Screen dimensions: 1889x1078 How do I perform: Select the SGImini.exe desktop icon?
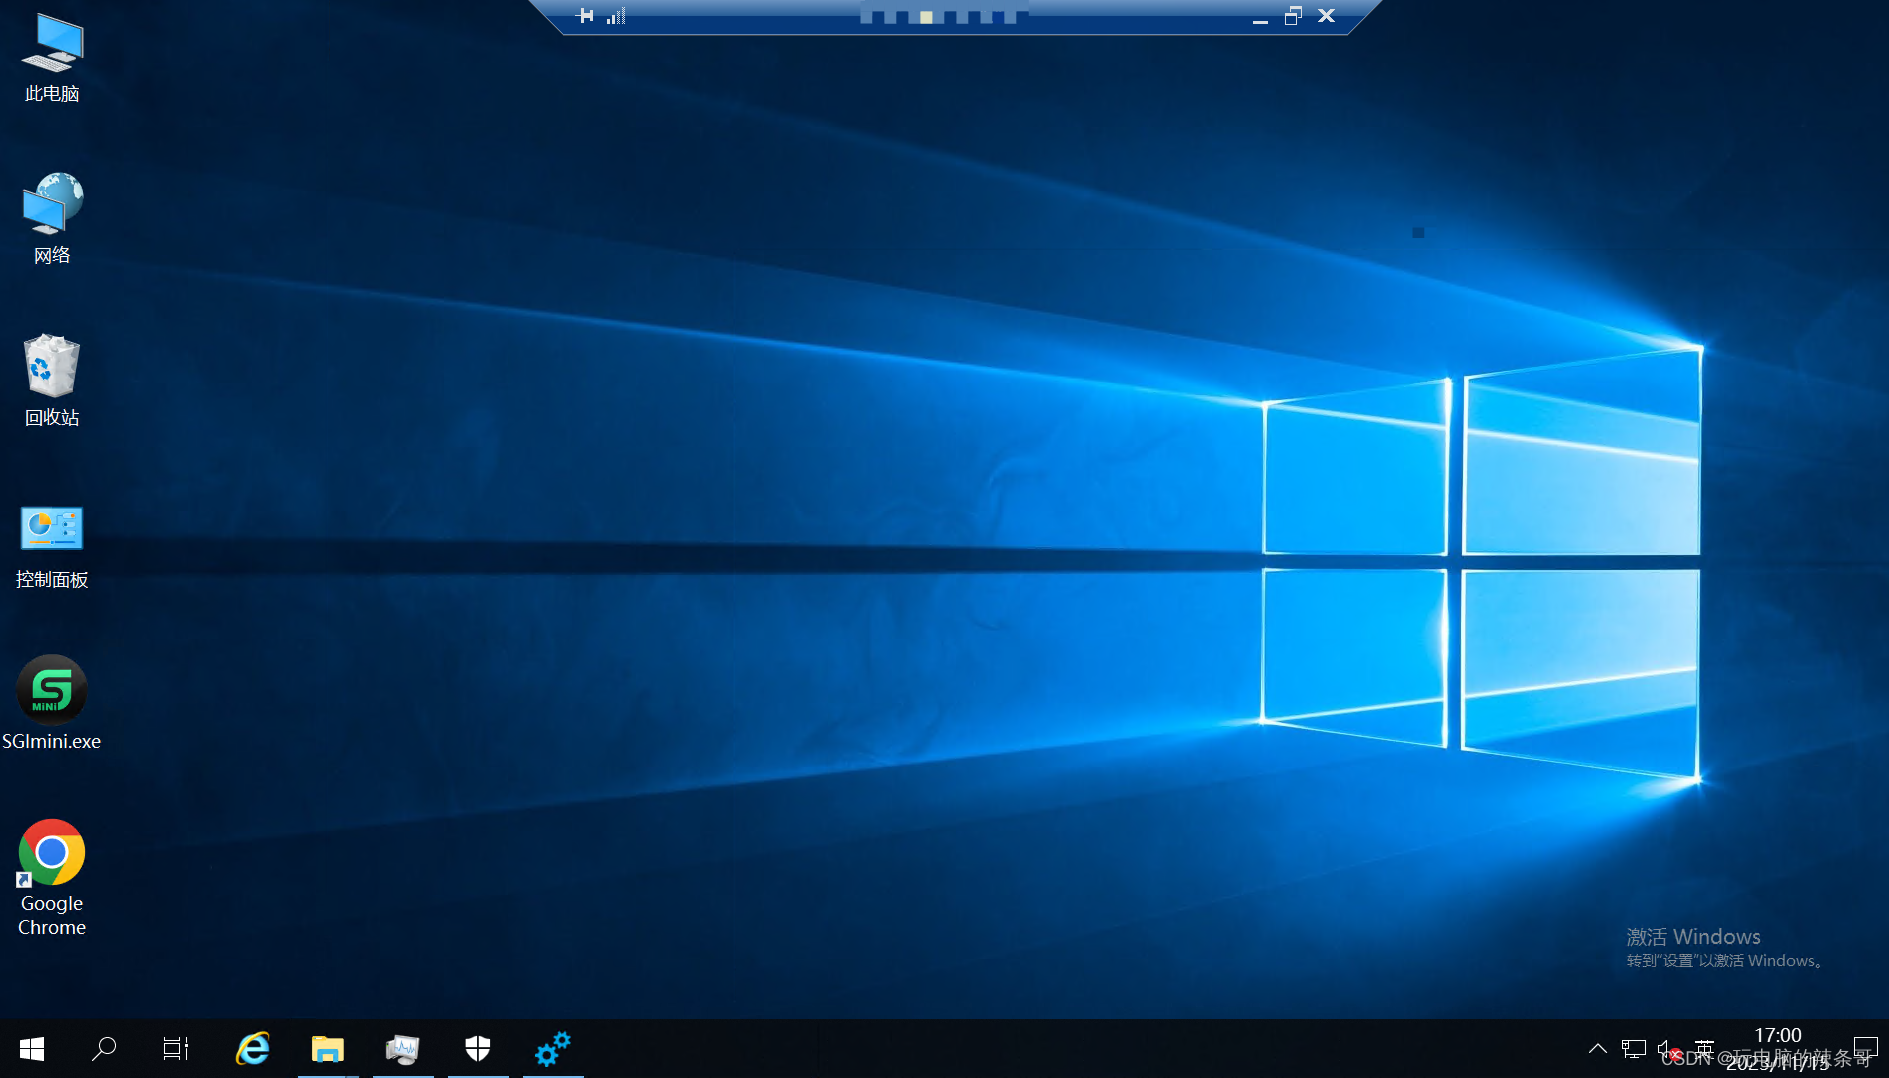[x=52, y=703]
